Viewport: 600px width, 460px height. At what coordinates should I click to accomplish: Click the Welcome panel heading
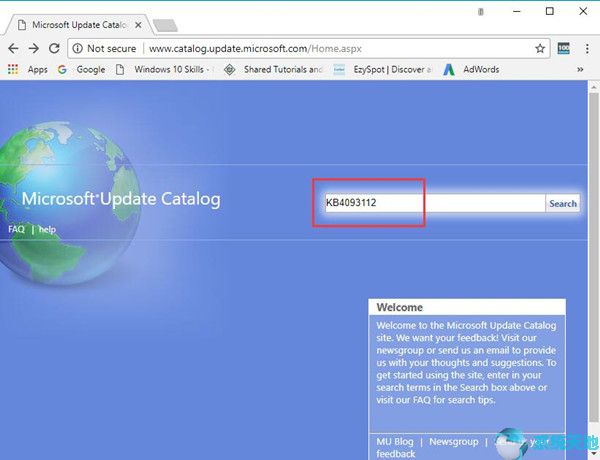[x=399, y=307]
